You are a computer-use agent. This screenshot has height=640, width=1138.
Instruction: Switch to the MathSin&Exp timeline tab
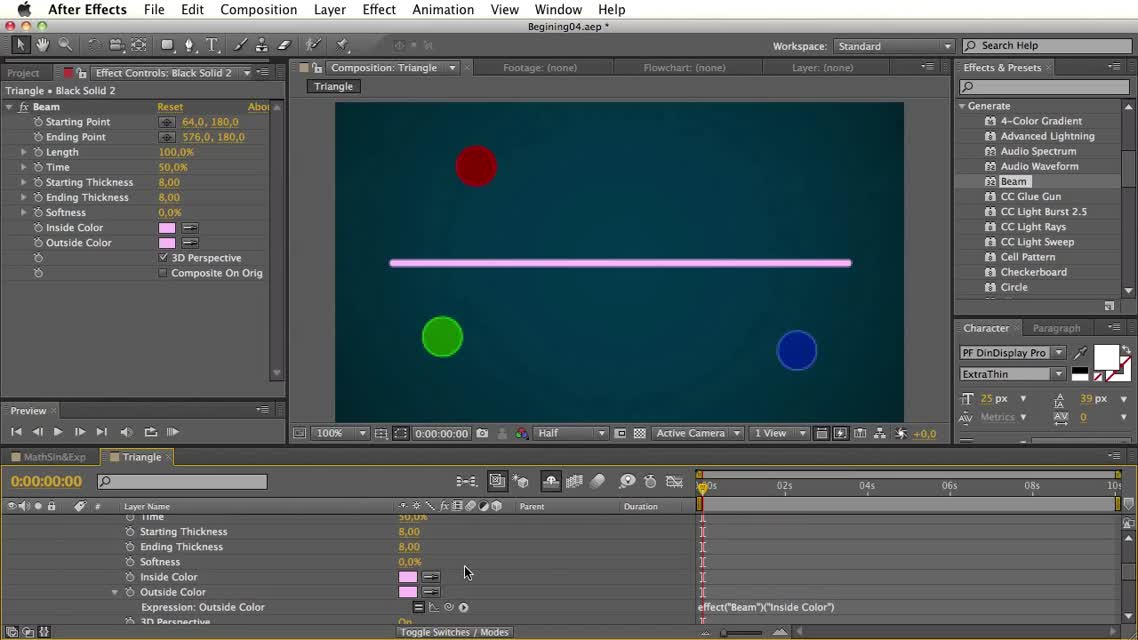point(54,457)
